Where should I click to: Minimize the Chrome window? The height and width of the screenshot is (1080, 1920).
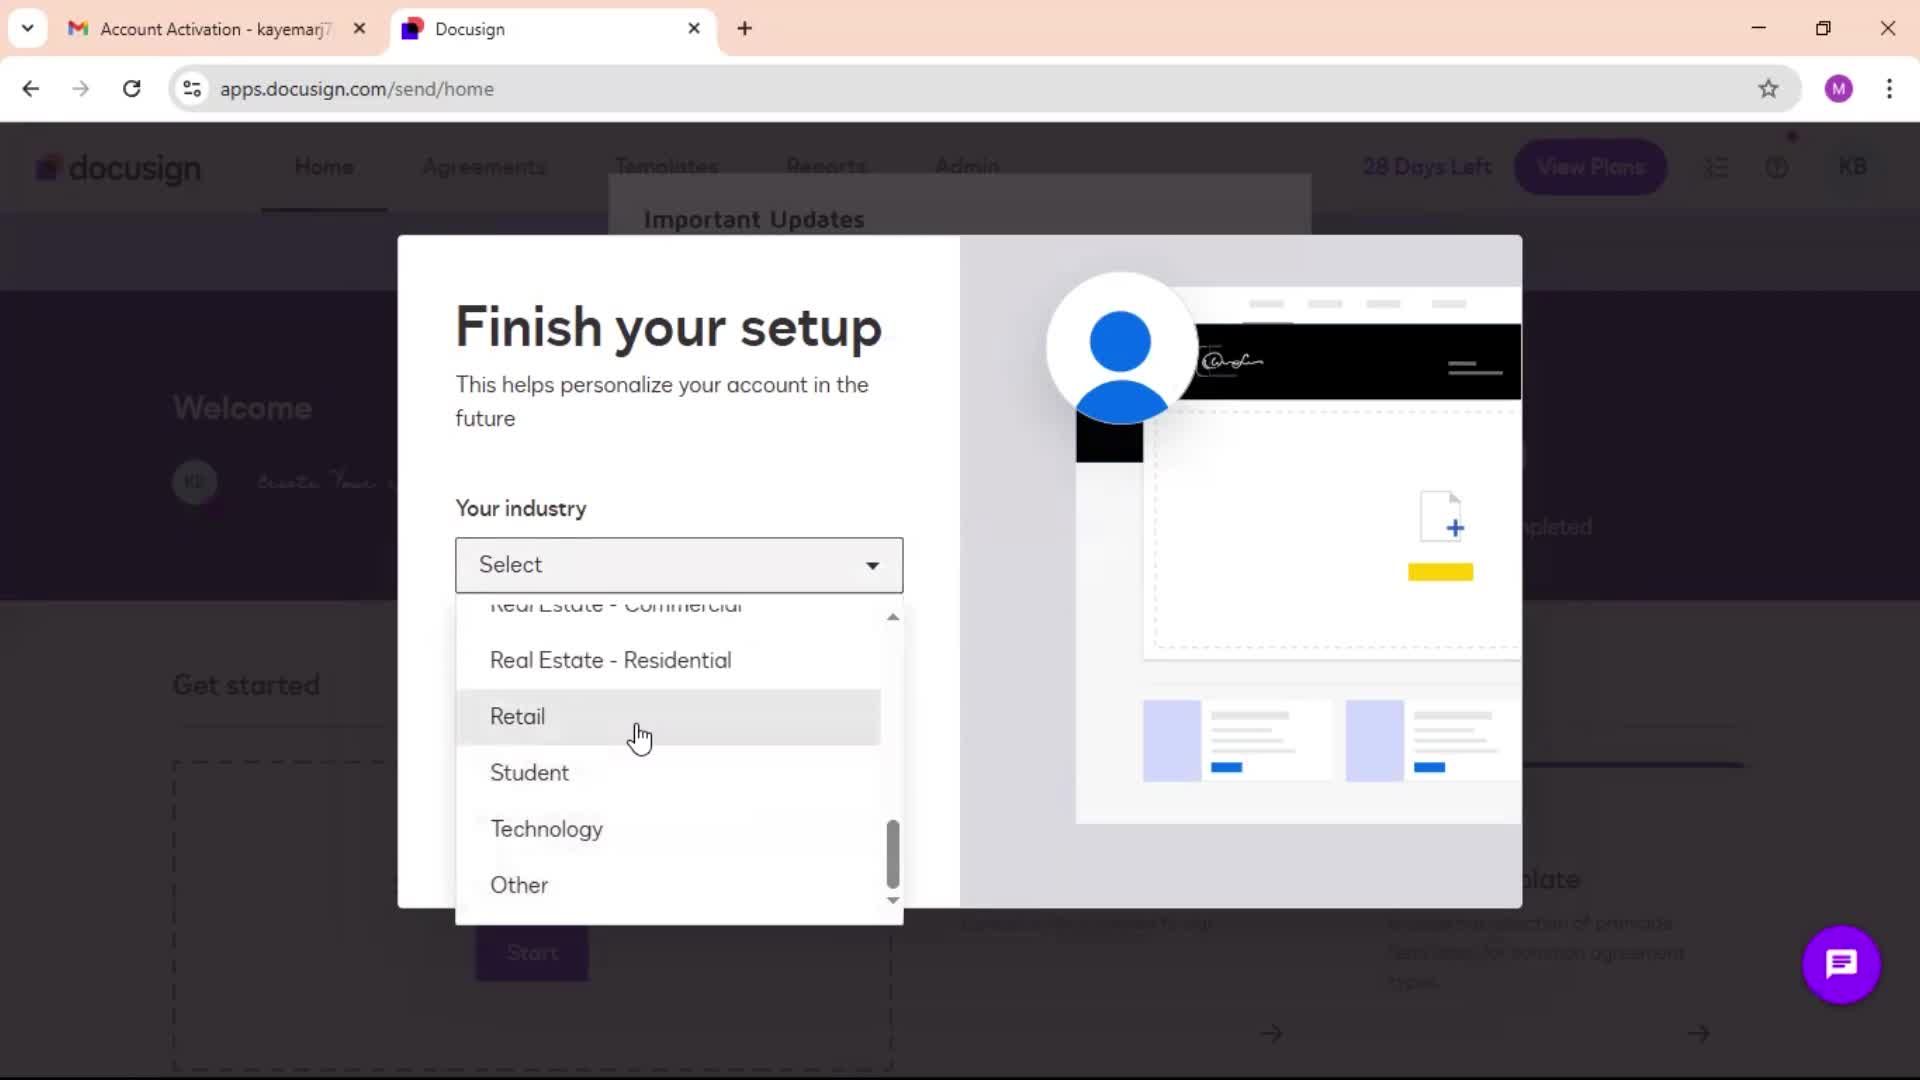pos(1759,28)
